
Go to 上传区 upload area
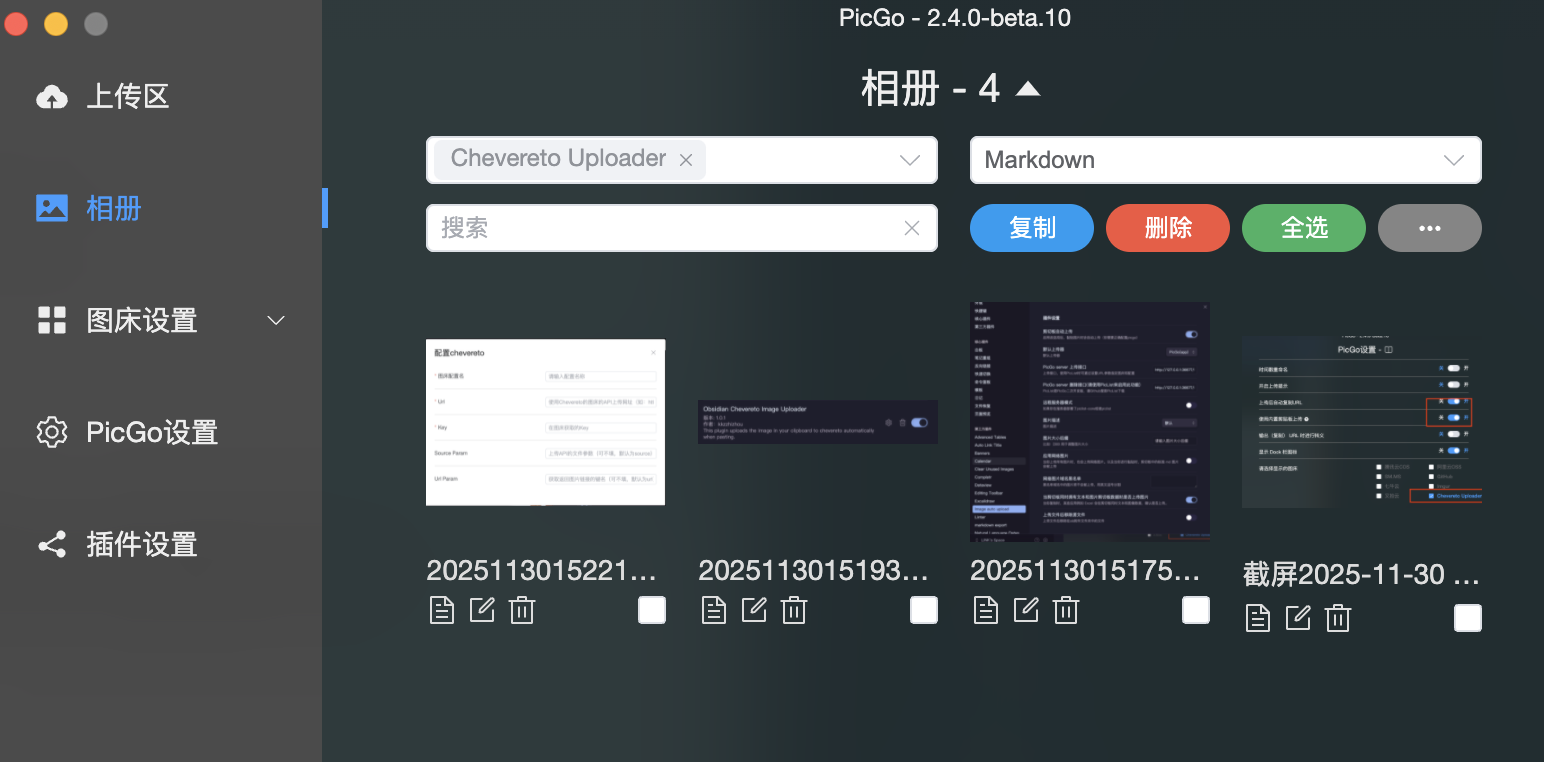tap(127, 97)
